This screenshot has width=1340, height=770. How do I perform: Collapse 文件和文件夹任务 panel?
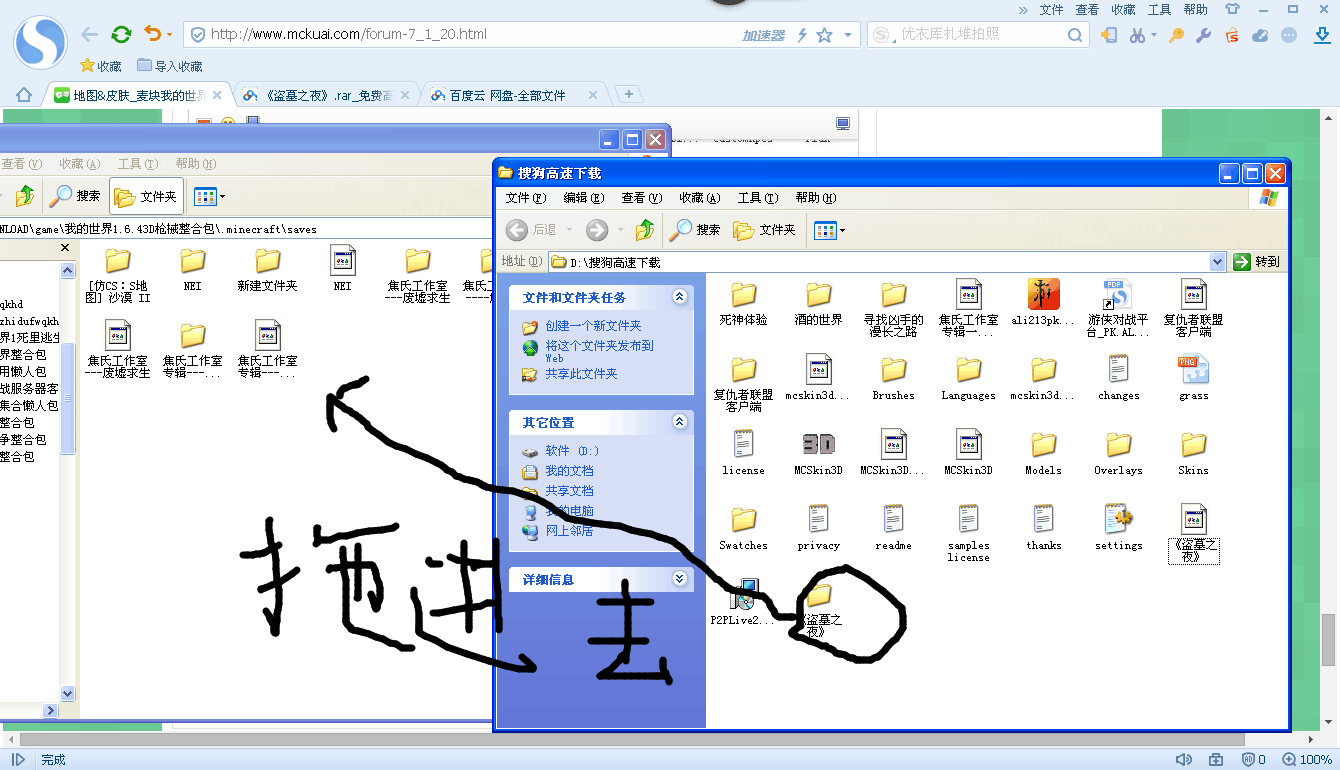click(x=680, y=297)
